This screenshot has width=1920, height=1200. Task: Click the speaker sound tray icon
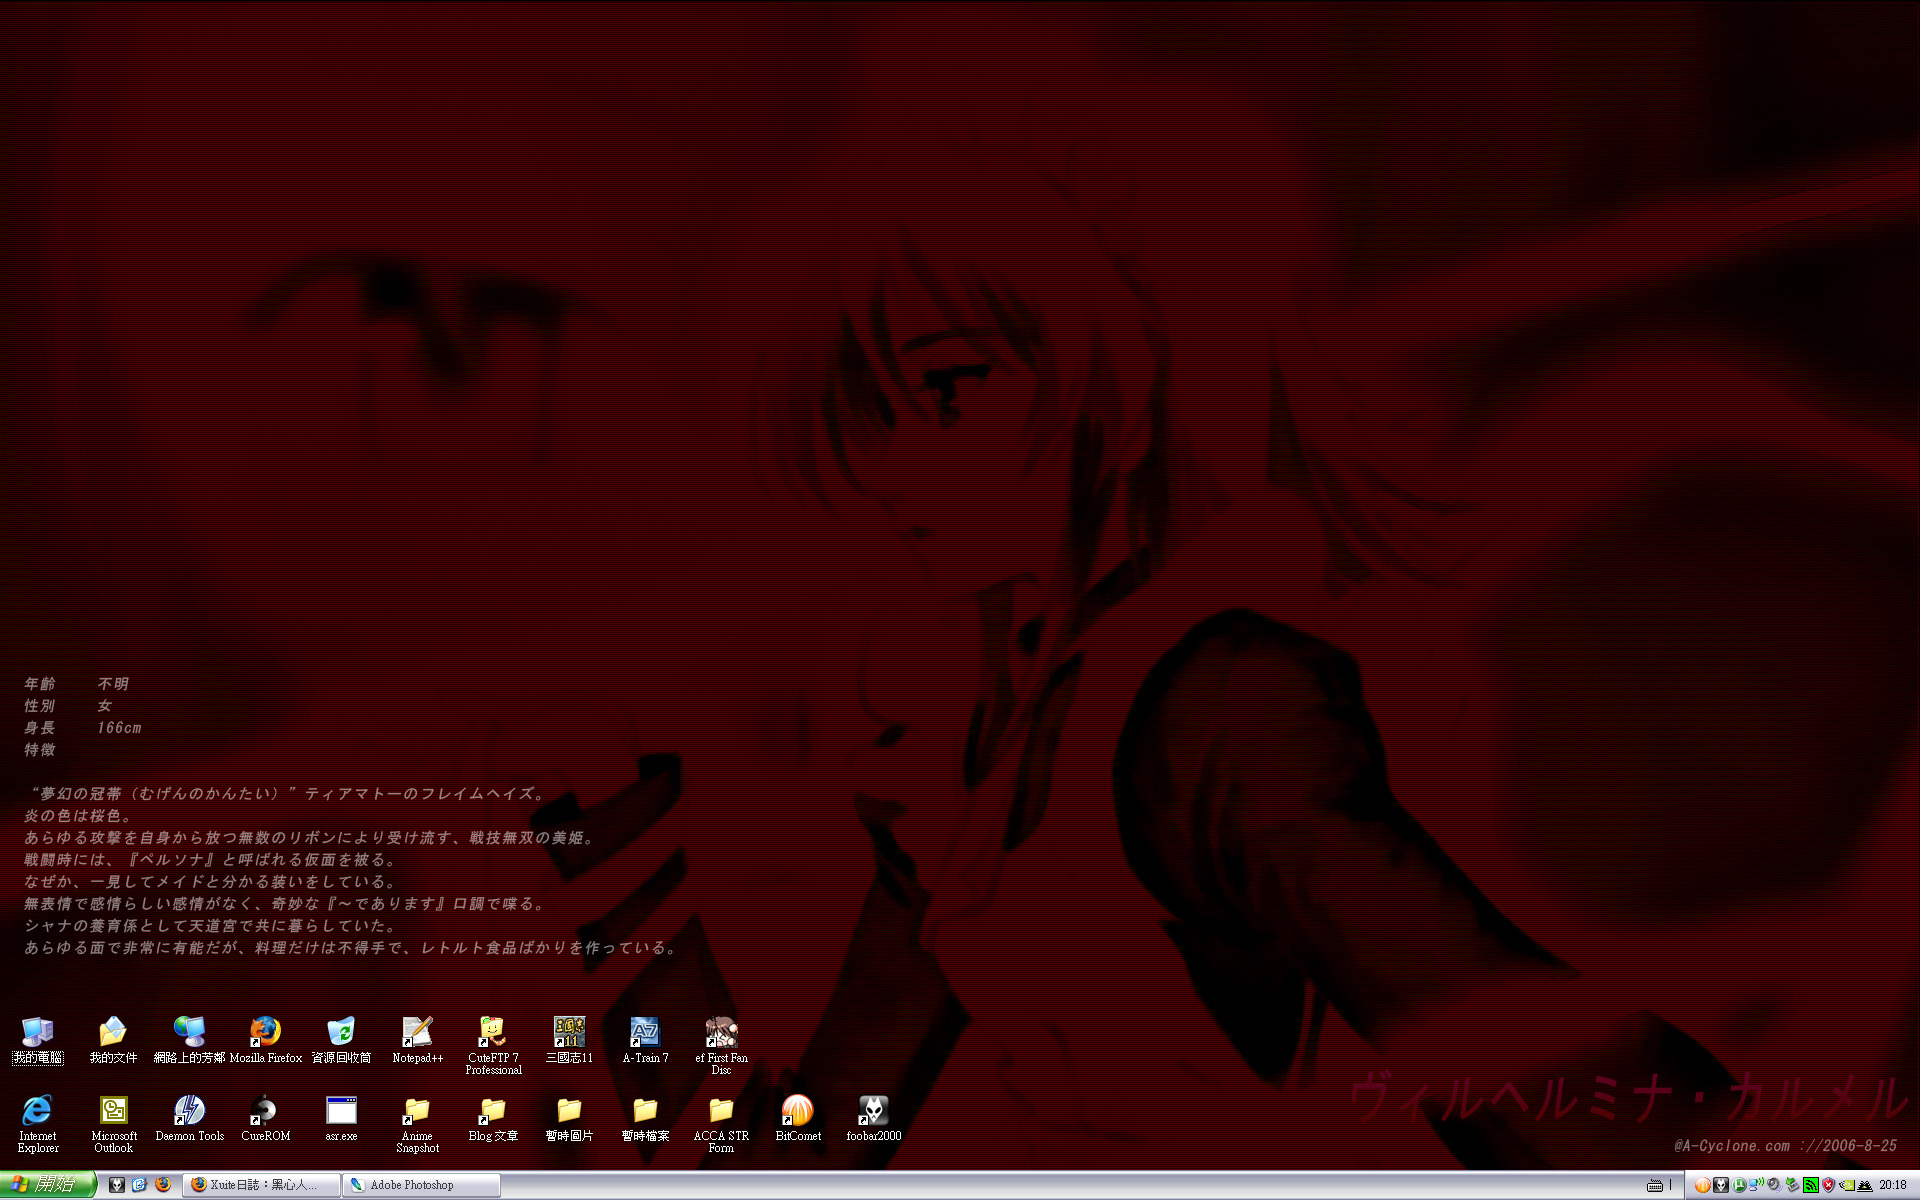pyautogui.click(x=1774, y=1185)
